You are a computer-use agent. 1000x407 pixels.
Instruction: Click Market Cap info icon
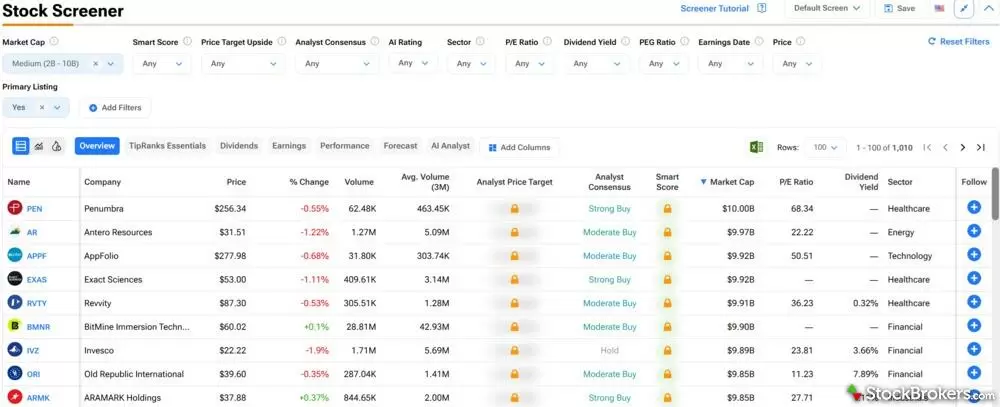pyautogui.click(x=54, y=41)
